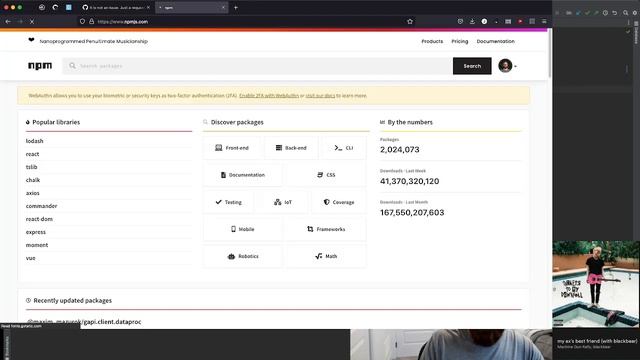Open the Pricing link
The image size is (640, 360).
(x=460, y=41)
